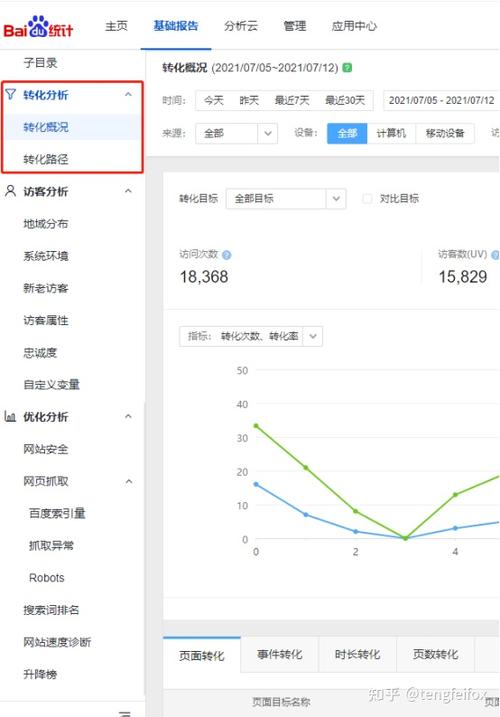Viewport: 500px width, 717px height.
Task: Collapse the 优化分析 section
Action: 129,416
